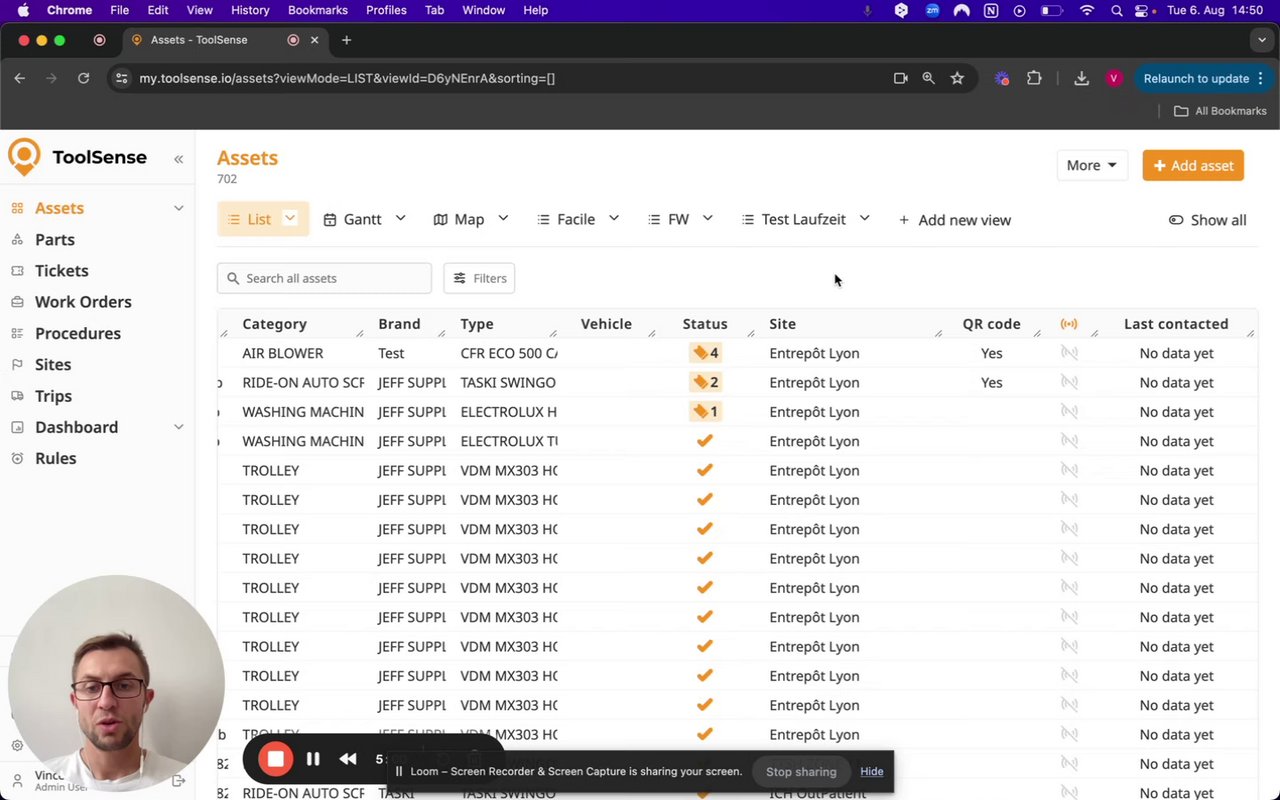Expand the Dashboard chevron in the sidebar

[179, 427]
